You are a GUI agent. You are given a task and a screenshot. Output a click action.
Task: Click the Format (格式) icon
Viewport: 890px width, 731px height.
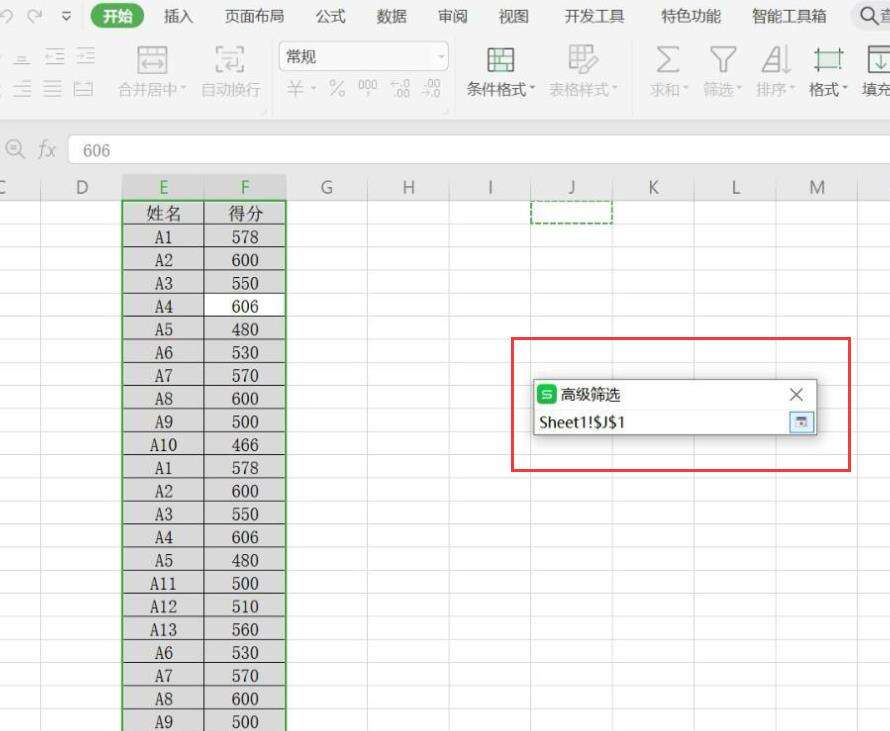click(828, 59)
